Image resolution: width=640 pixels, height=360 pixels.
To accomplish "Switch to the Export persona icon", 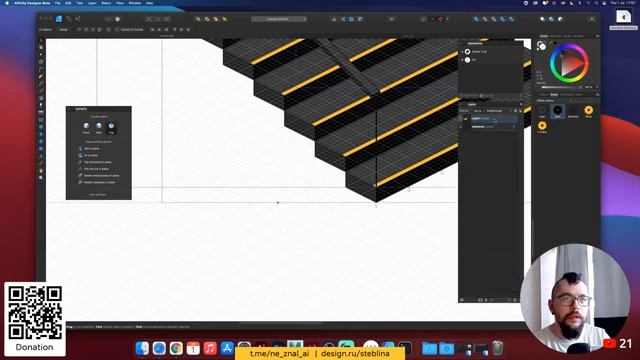I will coord(78,19).
